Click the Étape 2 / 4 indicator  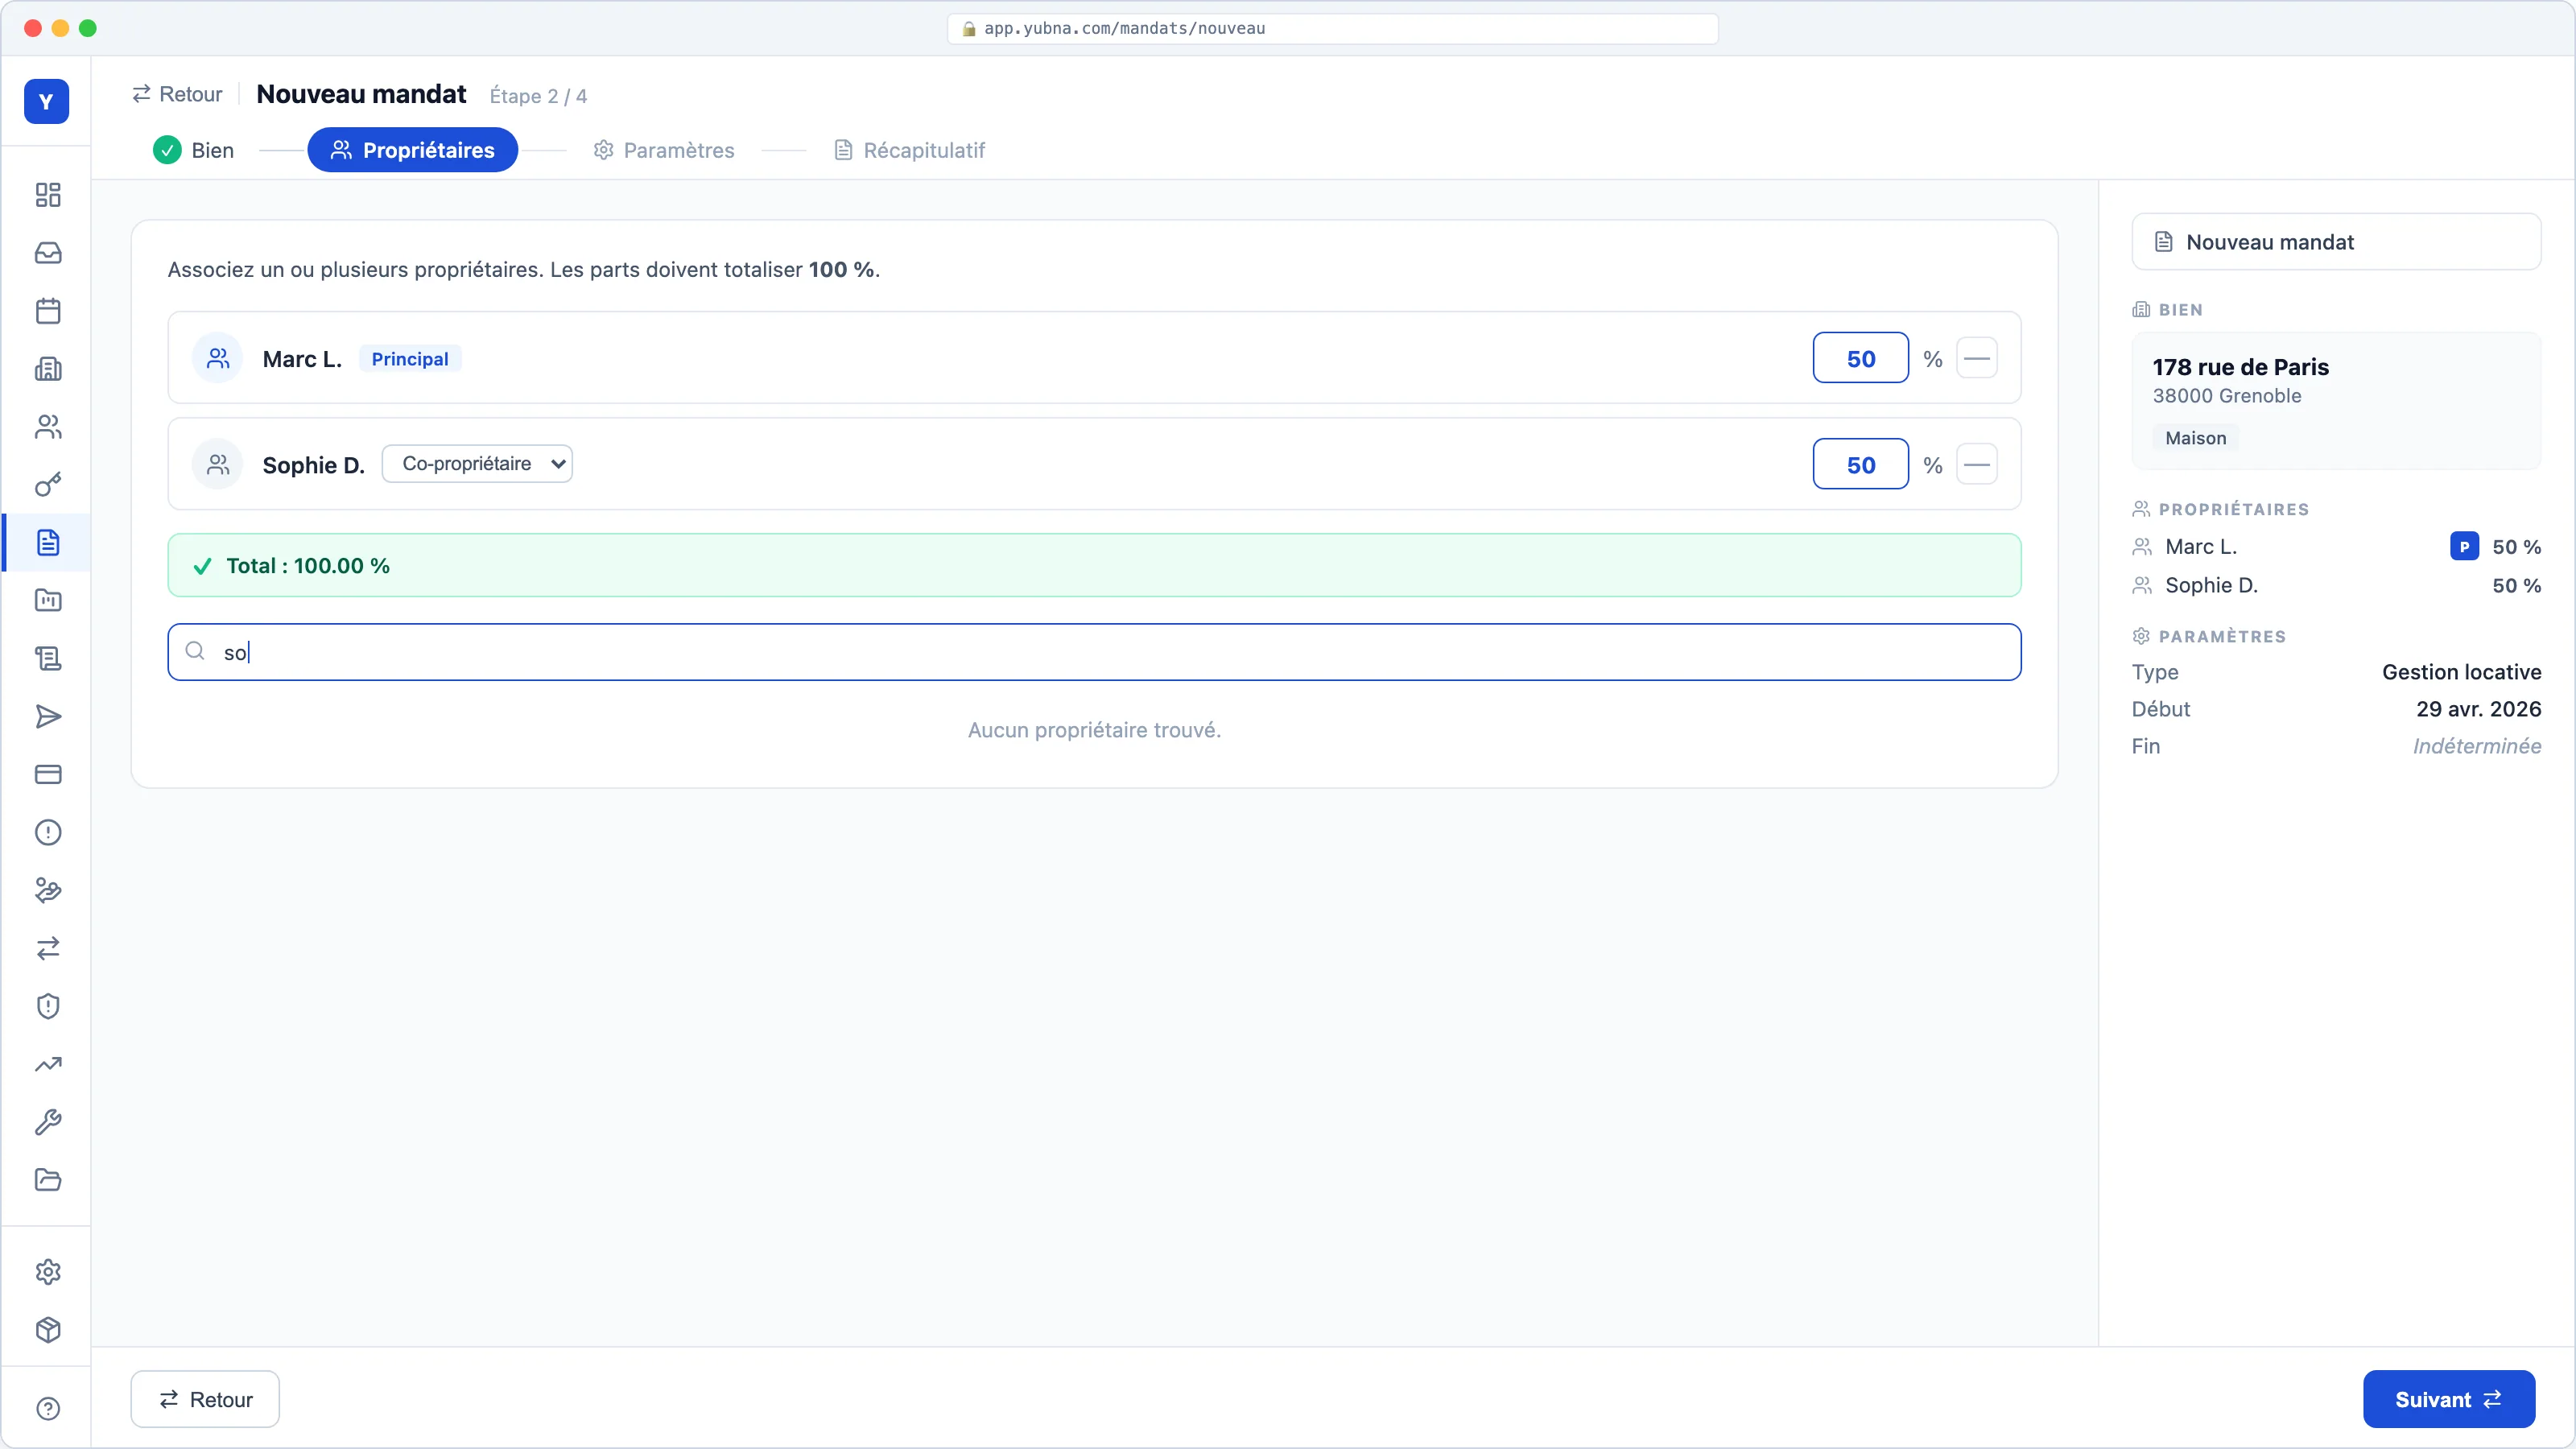tap(538, 96)
